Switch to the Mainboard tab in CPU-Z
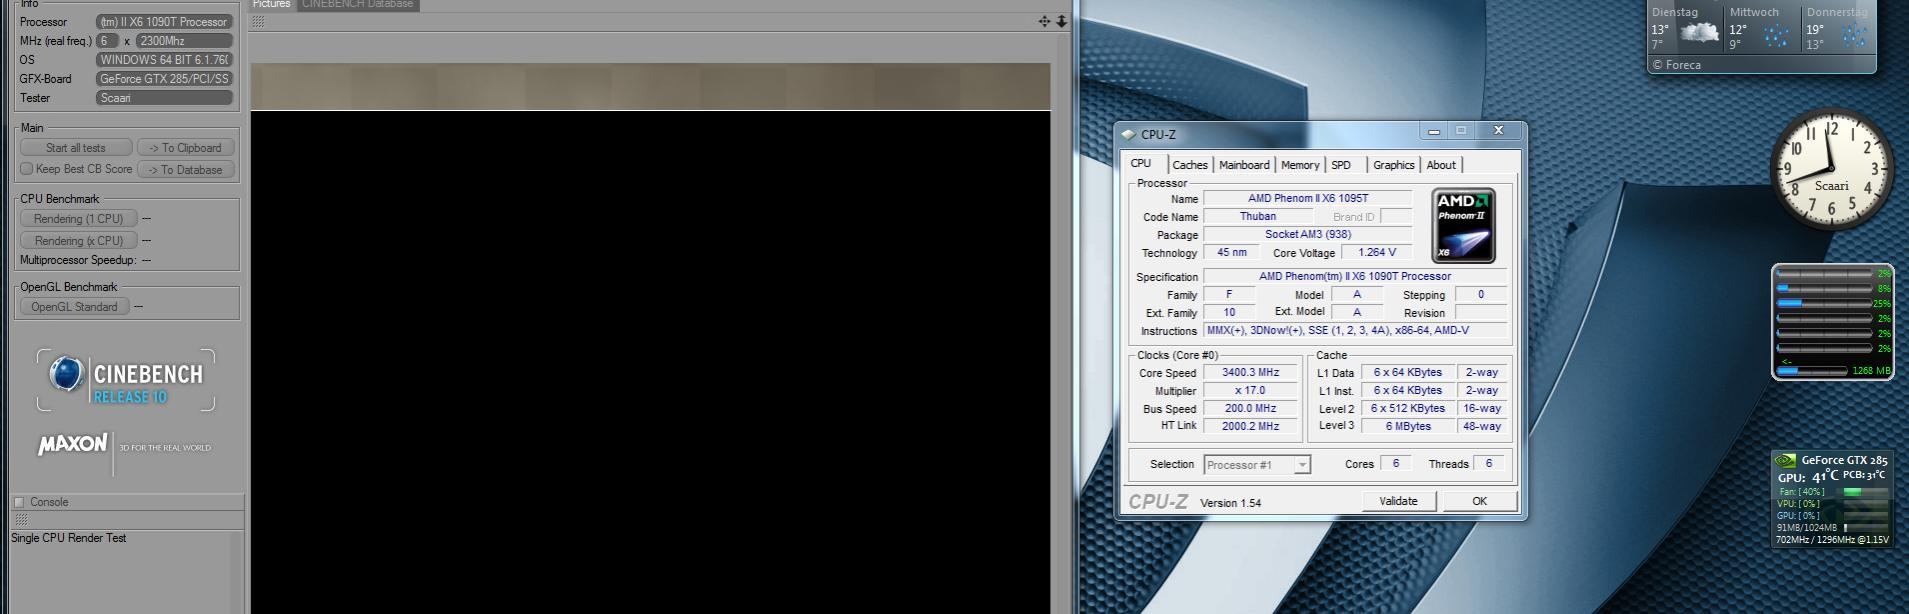This screenshot has width=1909, height=614. 1244,165
